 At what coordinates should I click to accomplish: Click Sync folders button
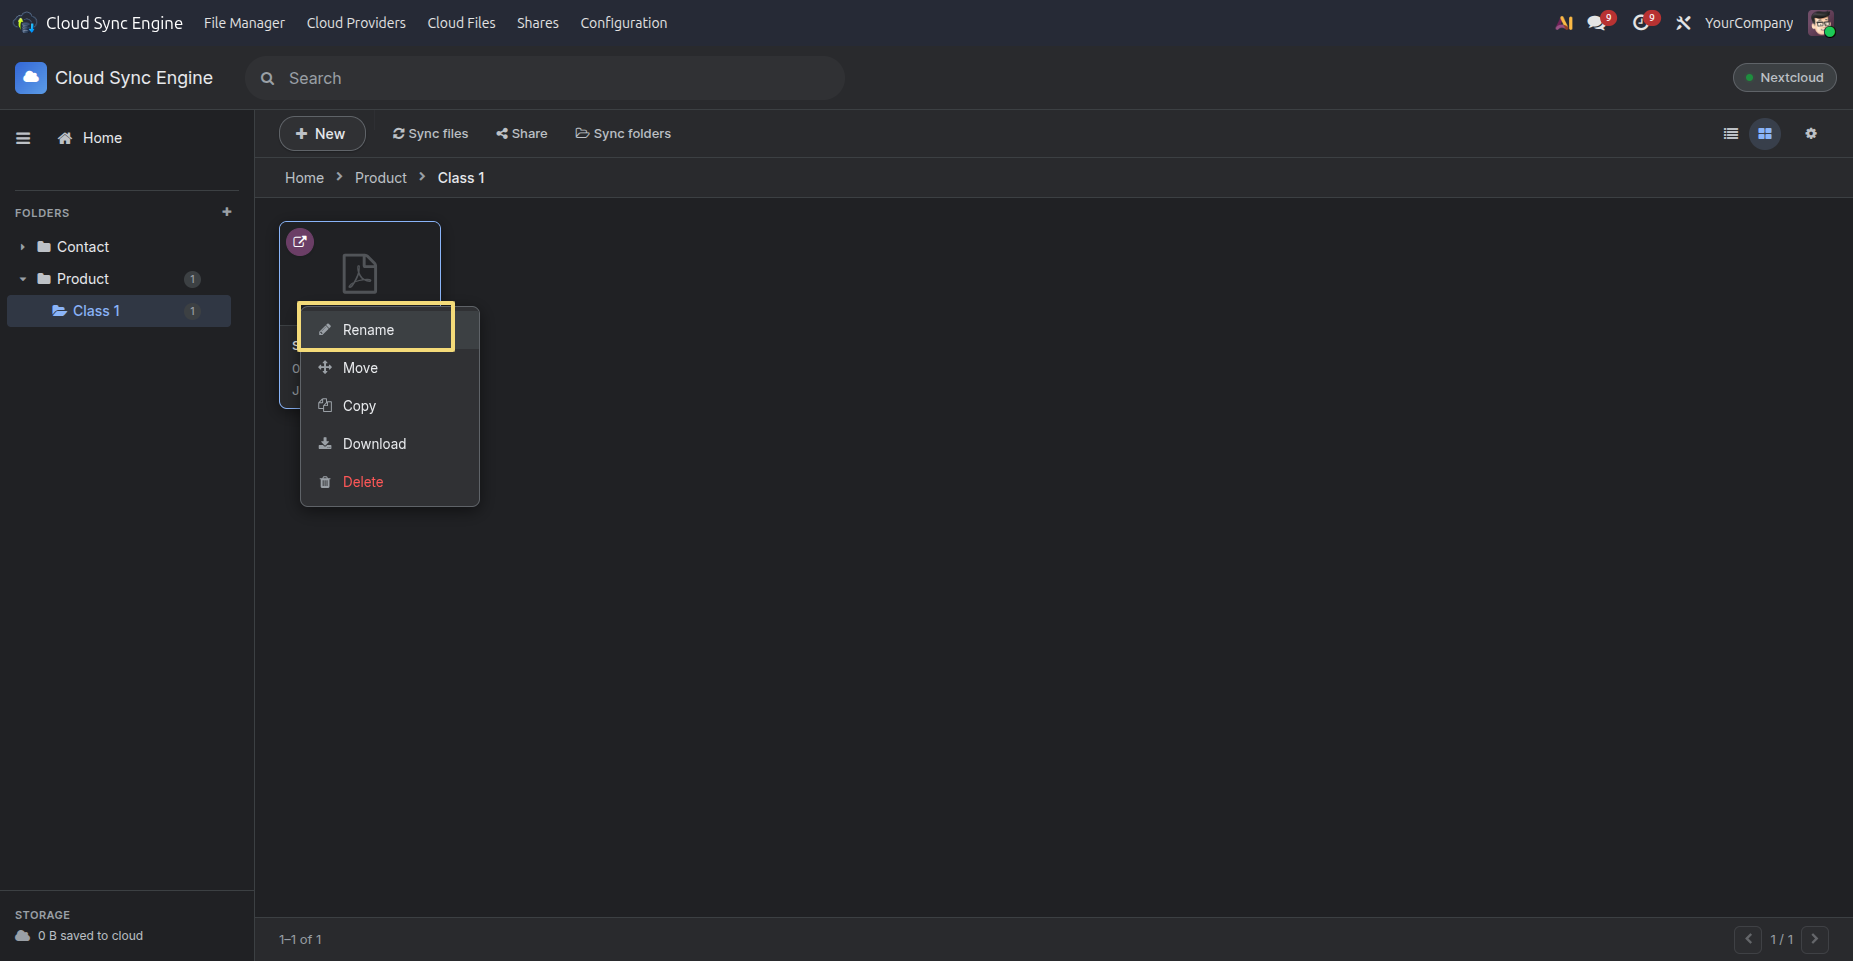coord(623,134)
